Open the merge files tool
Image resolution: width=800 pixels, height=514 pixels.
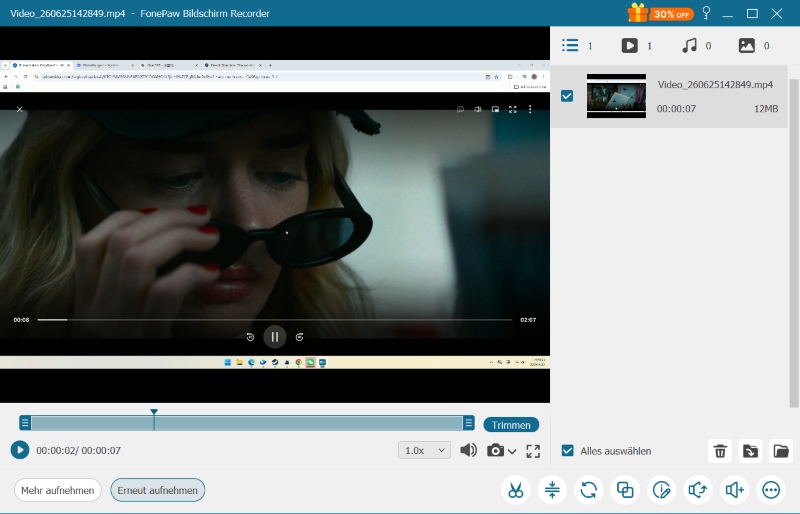point(625,490)
